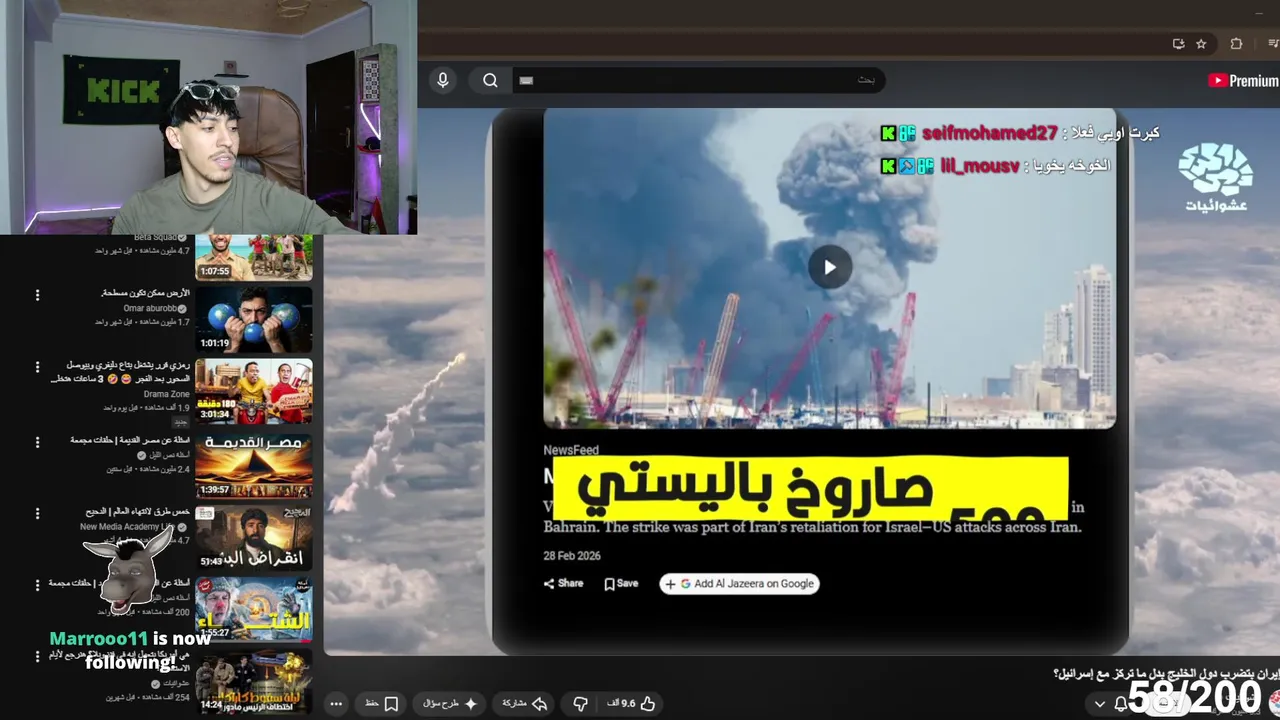Open the 1:55:27 winter video thumbnail

(253, 609)
